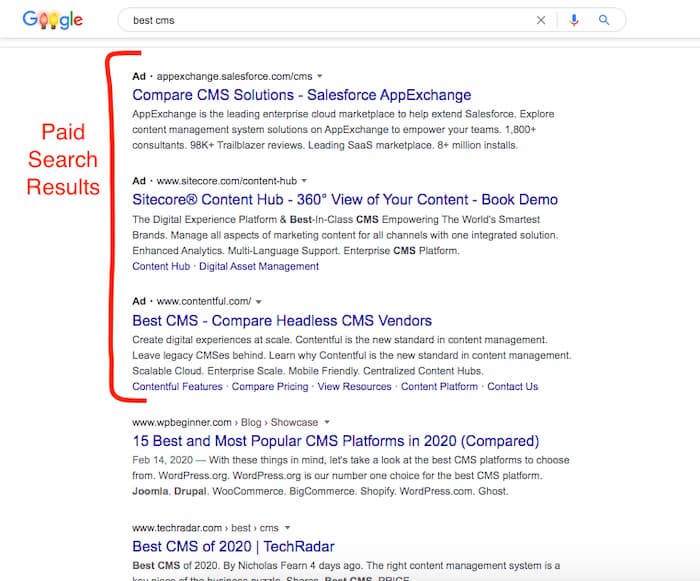Open '15 Best and Most Popular CMS Platforms' result

click(336, 441)
